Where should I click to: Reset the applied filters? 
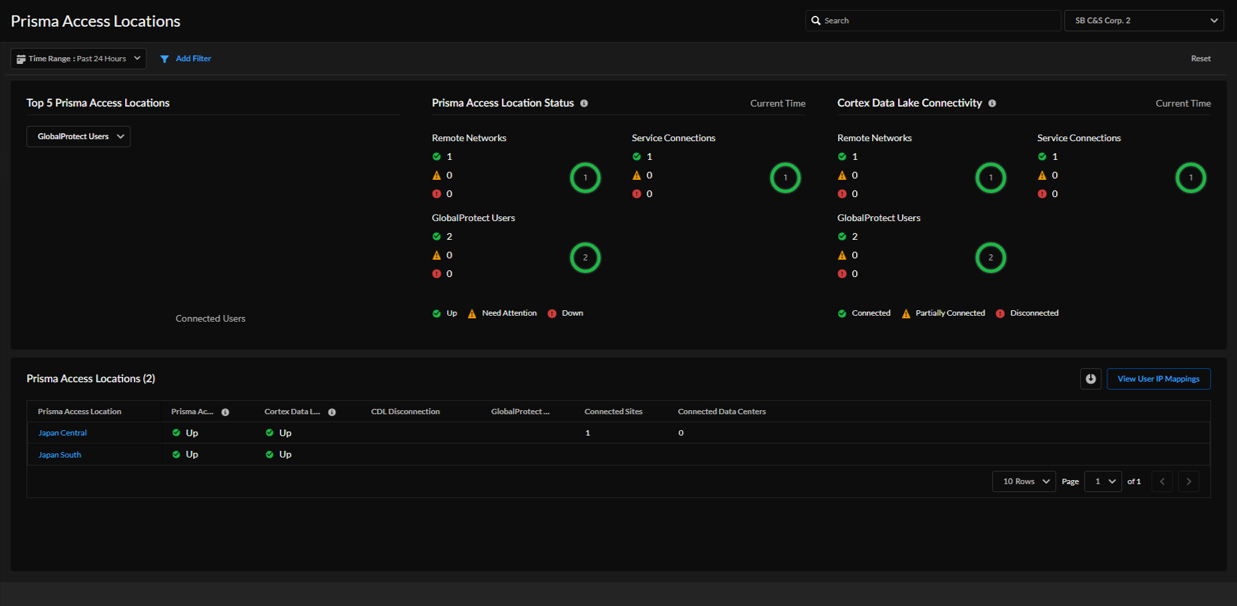pos(1201,59)
